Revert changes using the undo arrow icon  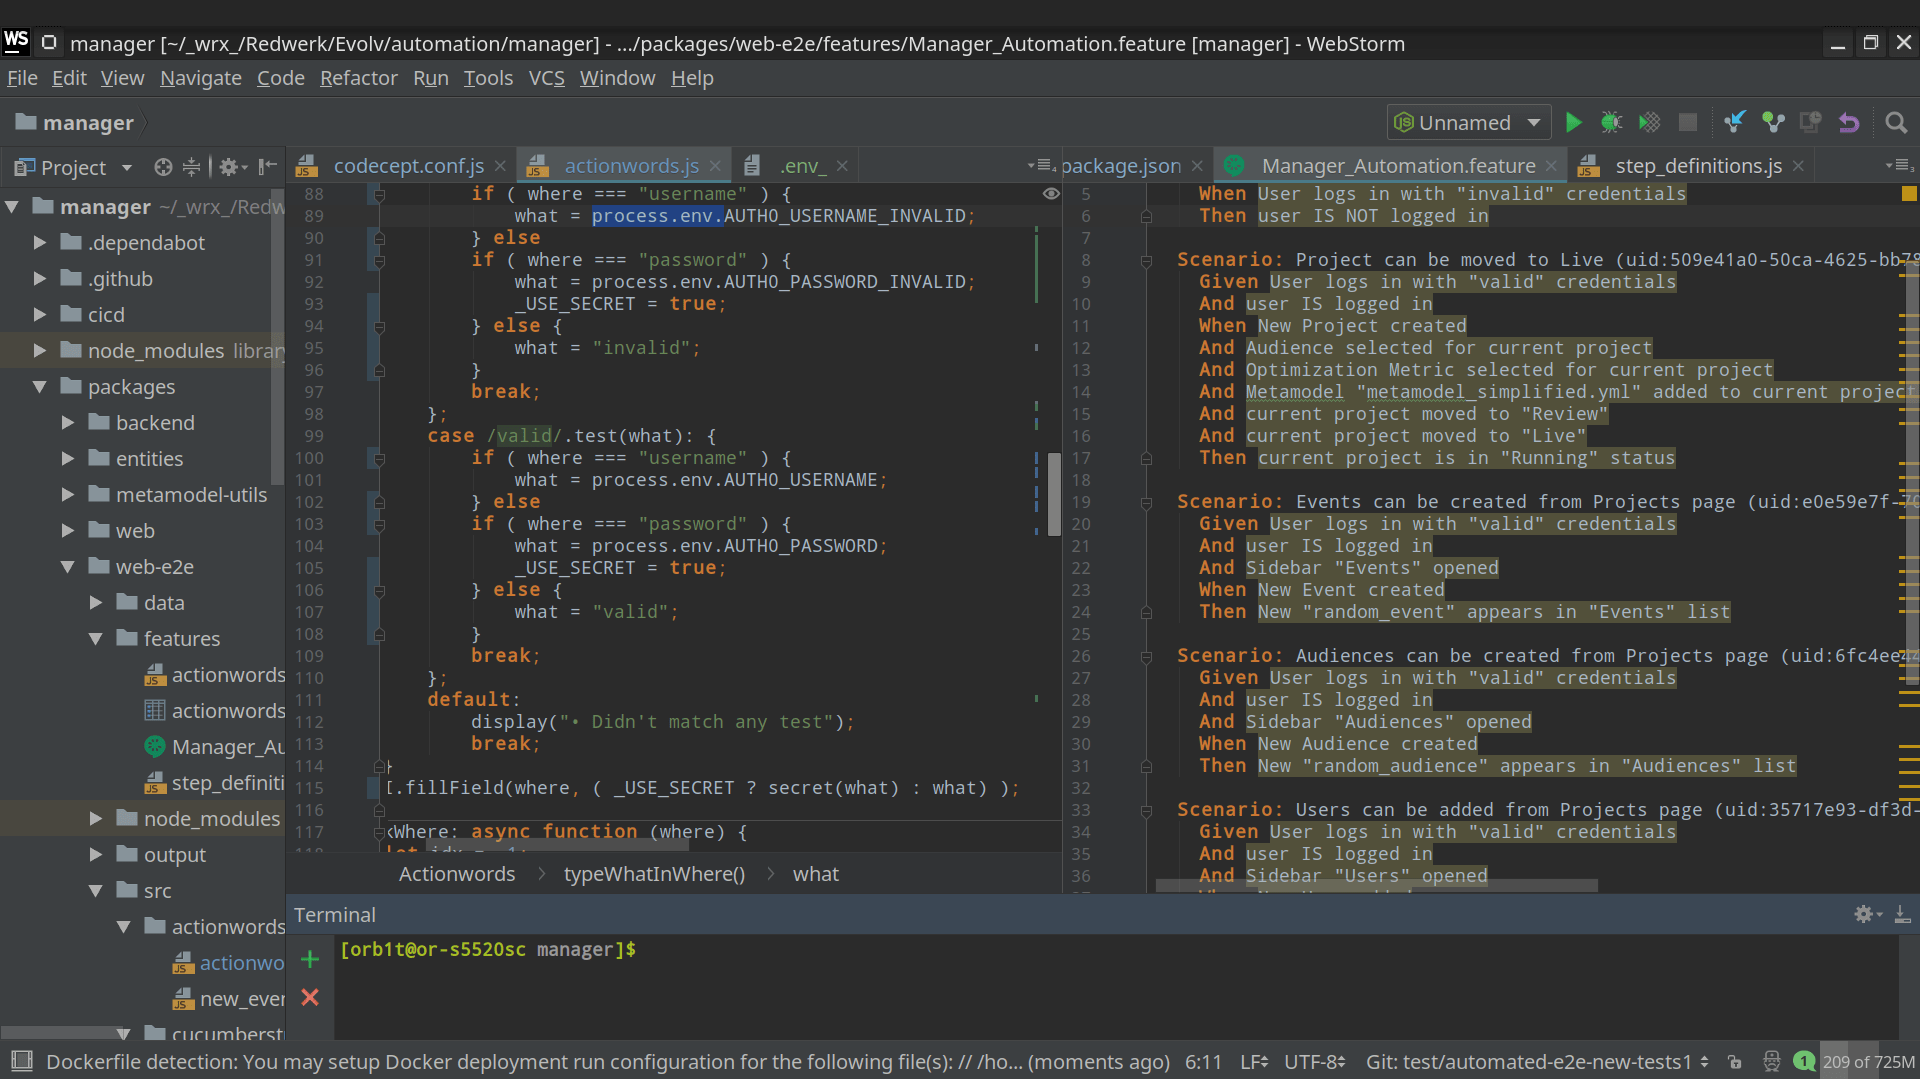click(x=1849, y=122)
